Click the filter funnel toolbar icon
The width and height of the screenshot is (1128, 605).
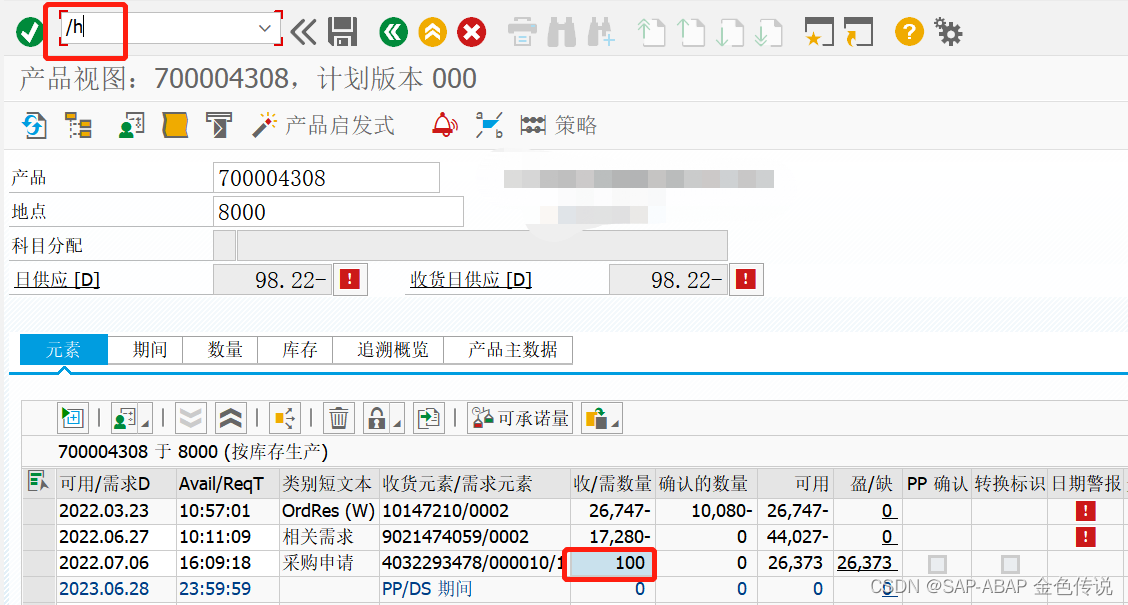coord(219,125)
